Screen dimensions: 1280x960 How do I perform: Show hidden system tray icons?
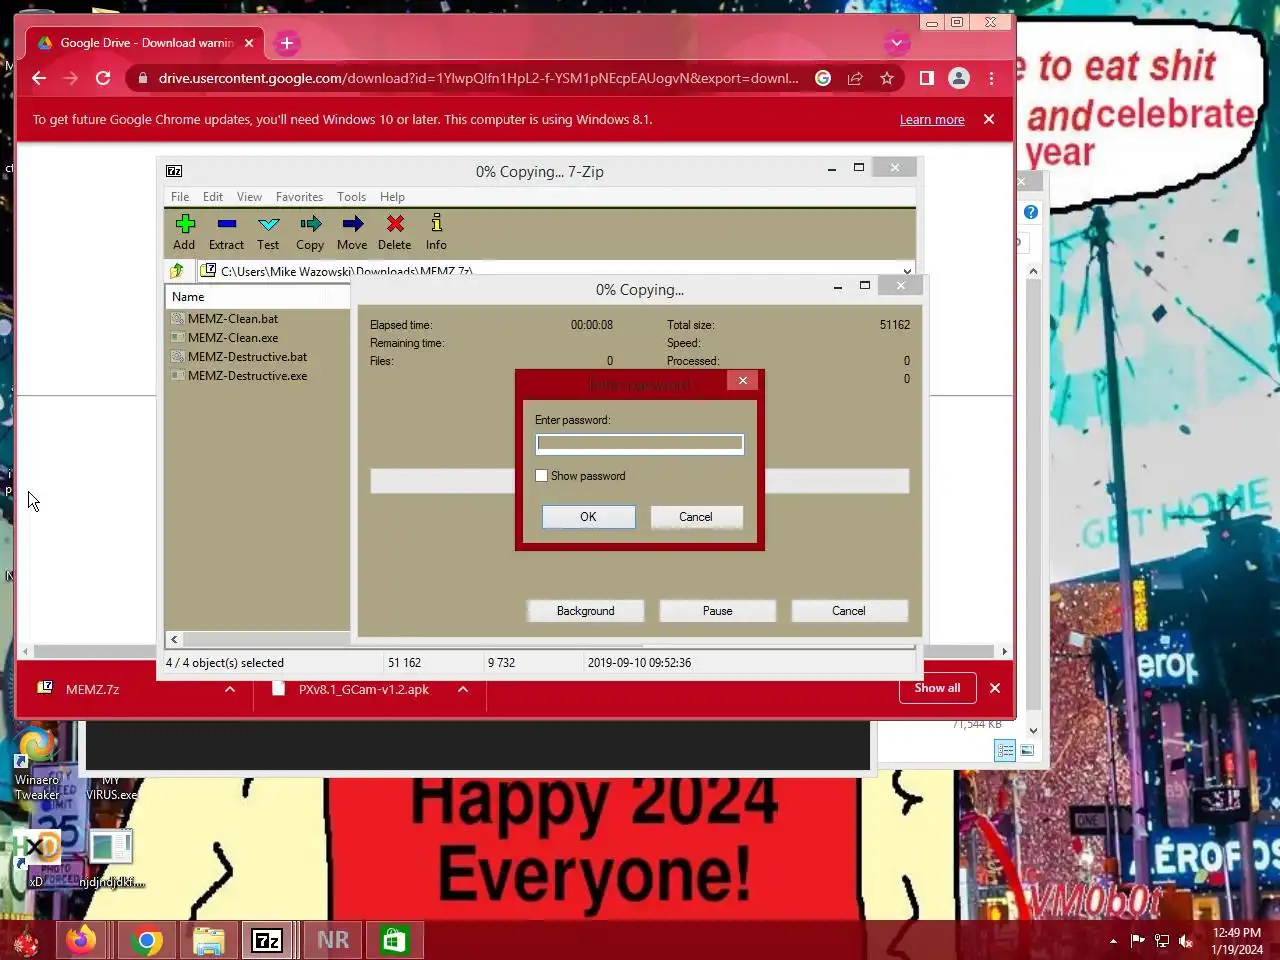[x=1113, y=941]
